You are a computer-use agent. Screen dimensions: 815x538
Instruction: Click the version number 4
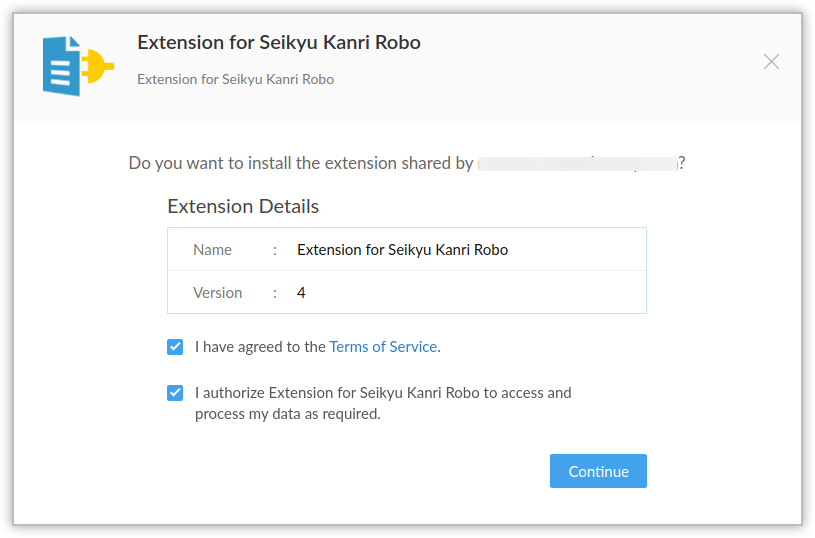point(301,293)
